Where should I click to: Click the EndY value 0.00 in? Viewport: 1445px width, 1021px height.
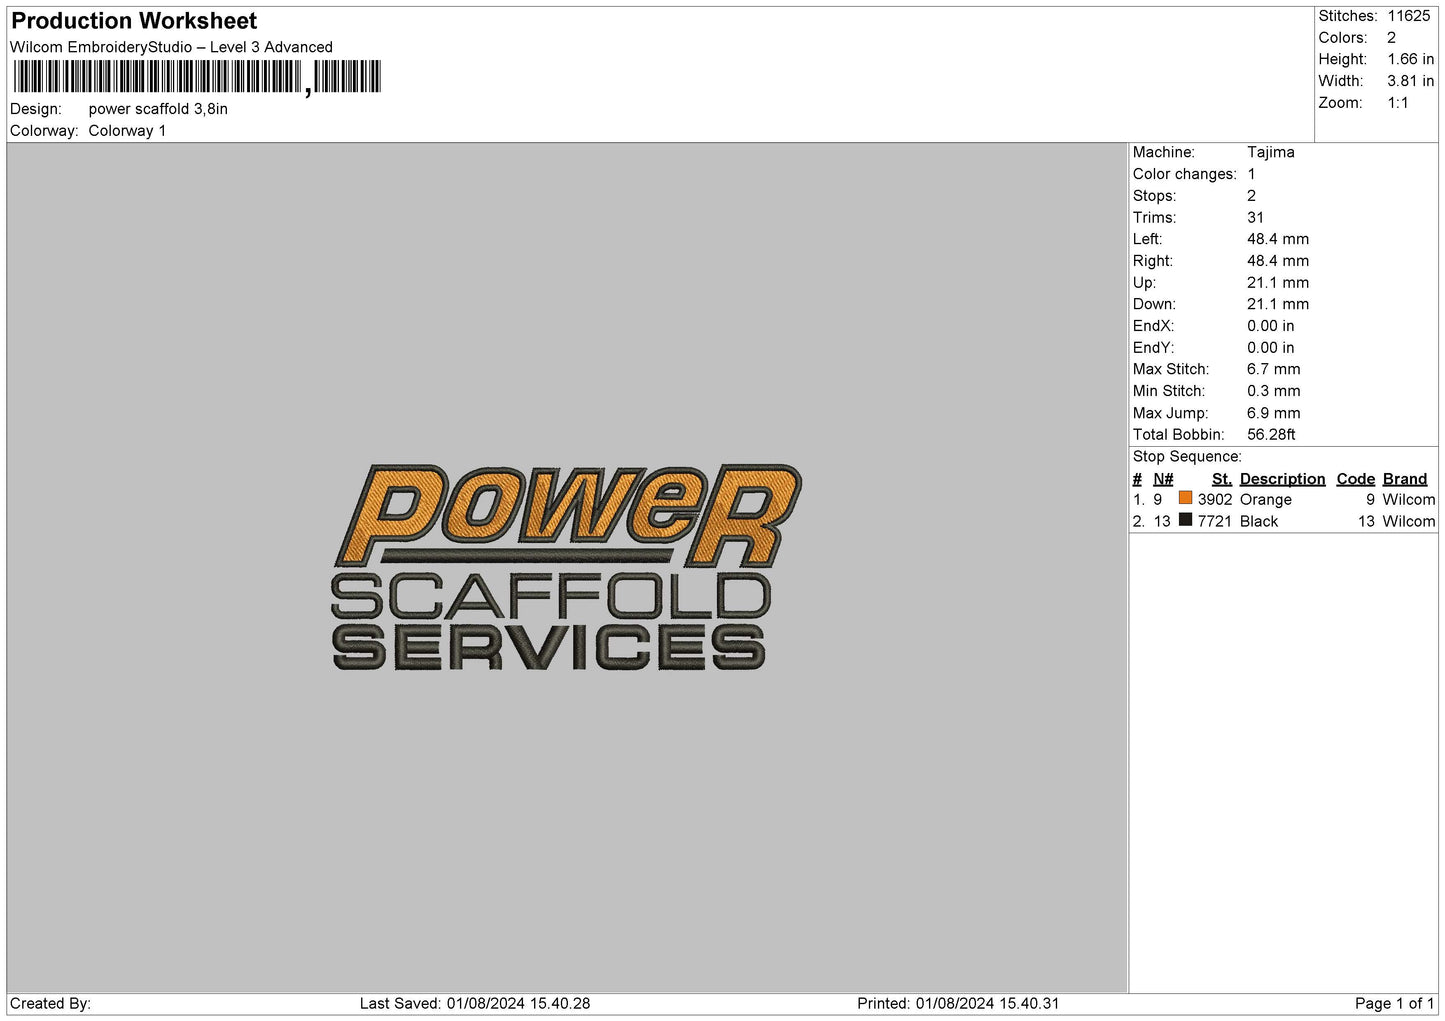tap(1270, 348)
